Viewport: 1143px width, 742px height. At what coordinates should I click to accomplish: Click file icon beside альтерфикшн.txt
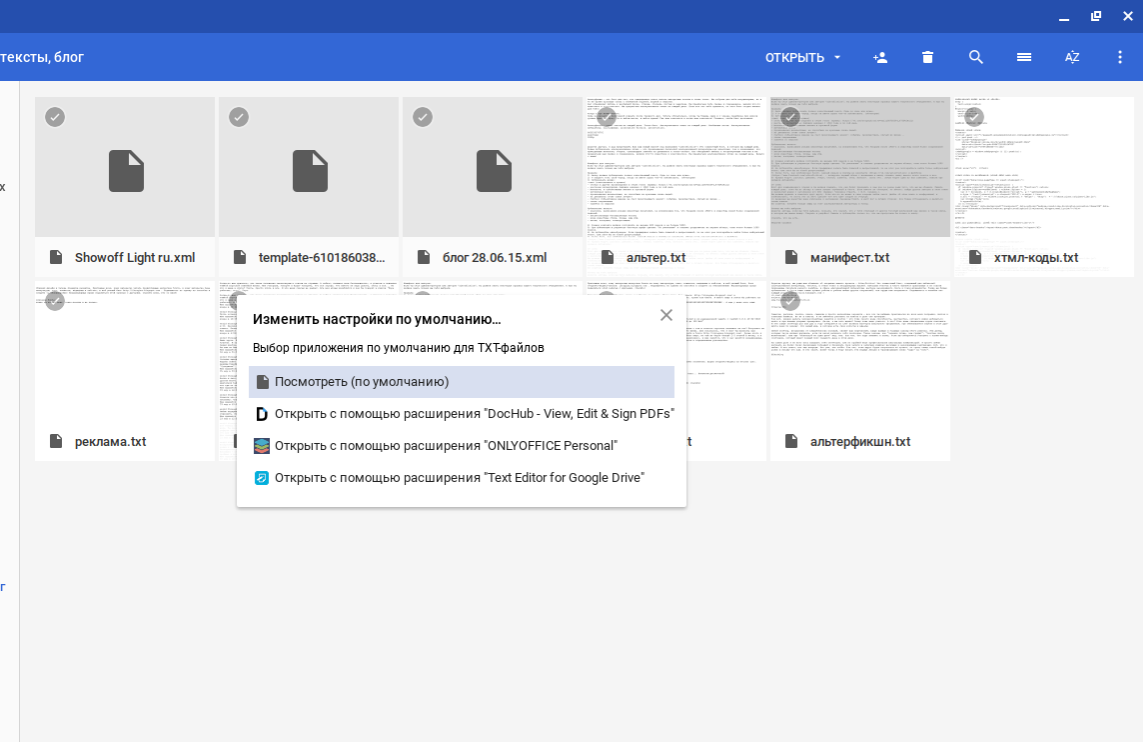click(791, 441)
